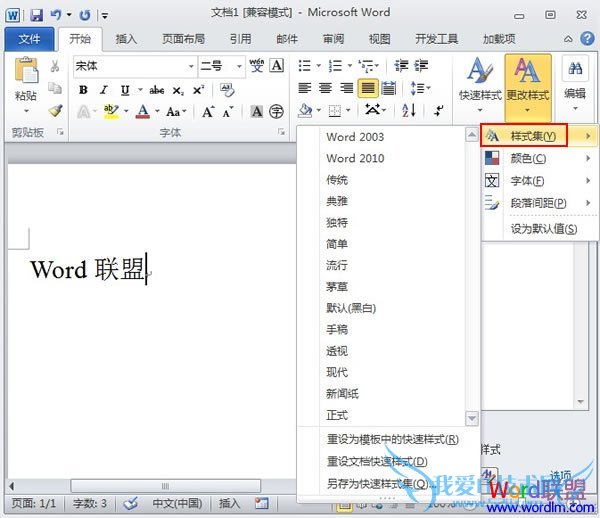600x518 pixels.
Task: Click the down arrow of style list scrollbar
Action: point(472,418)
